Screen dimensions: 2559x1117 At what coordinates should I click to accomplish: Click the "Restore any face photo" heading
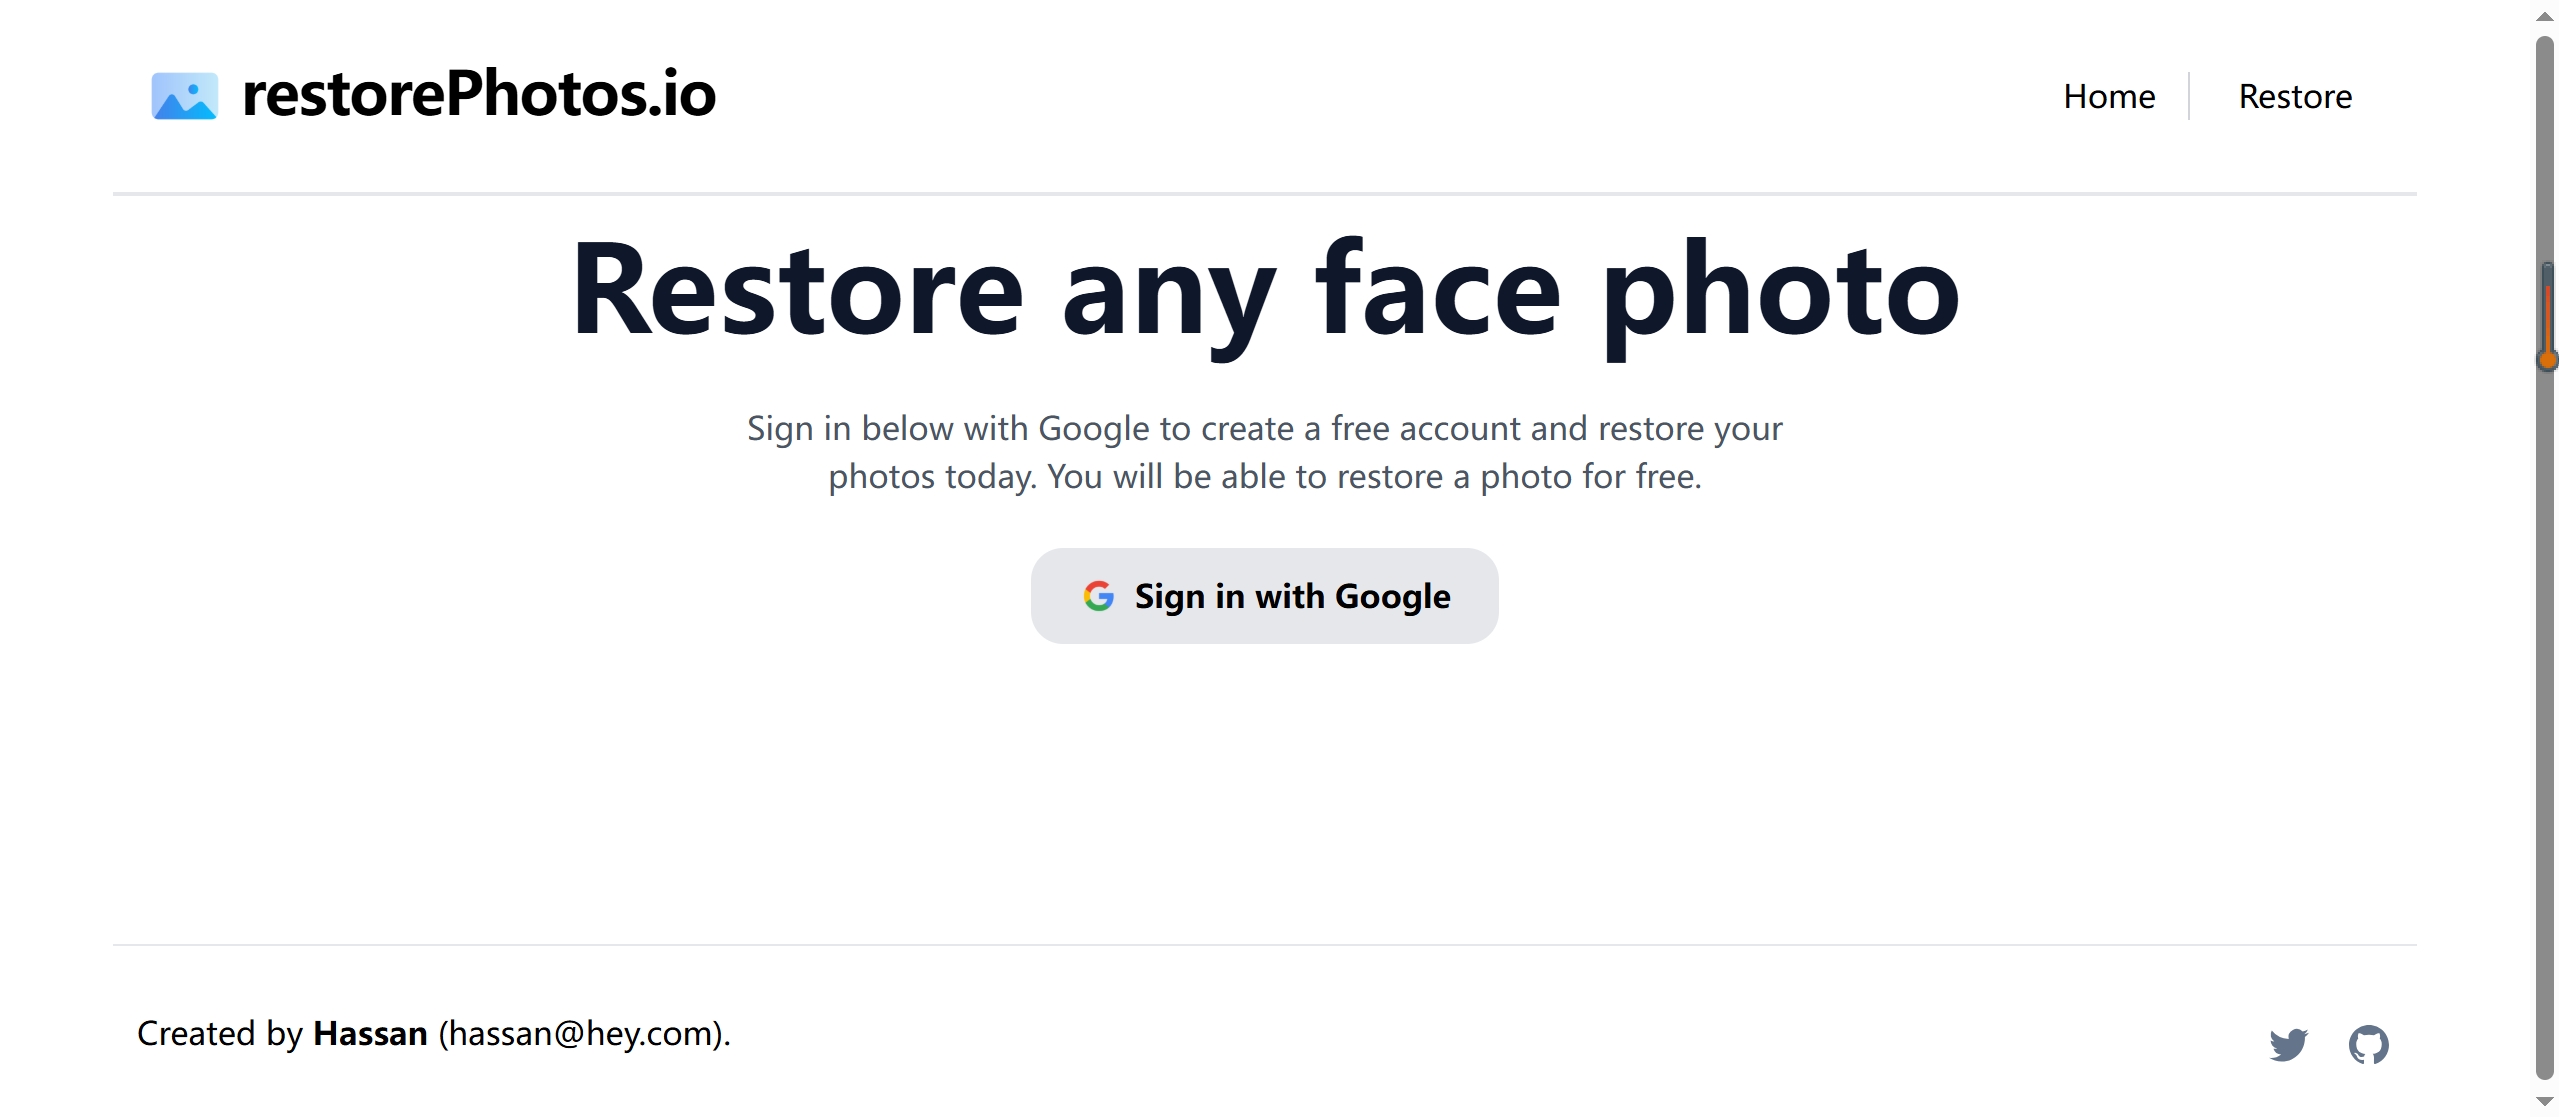(1264, 290)
